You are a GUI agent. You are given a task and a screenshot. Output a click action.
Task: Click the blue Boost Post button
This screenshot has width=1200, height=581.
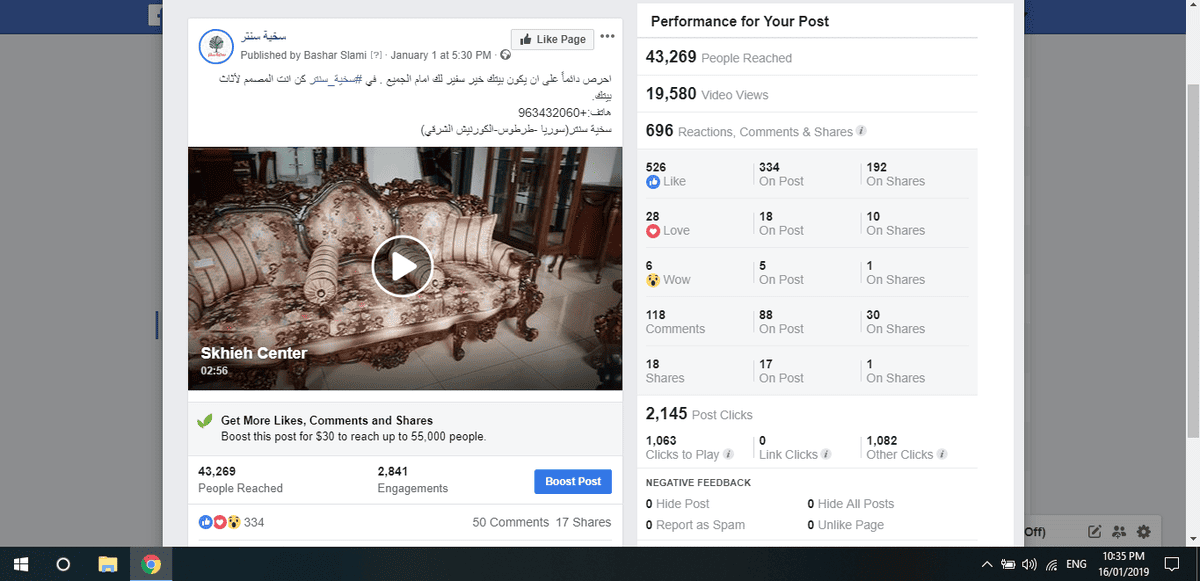[x=573, y=481]
